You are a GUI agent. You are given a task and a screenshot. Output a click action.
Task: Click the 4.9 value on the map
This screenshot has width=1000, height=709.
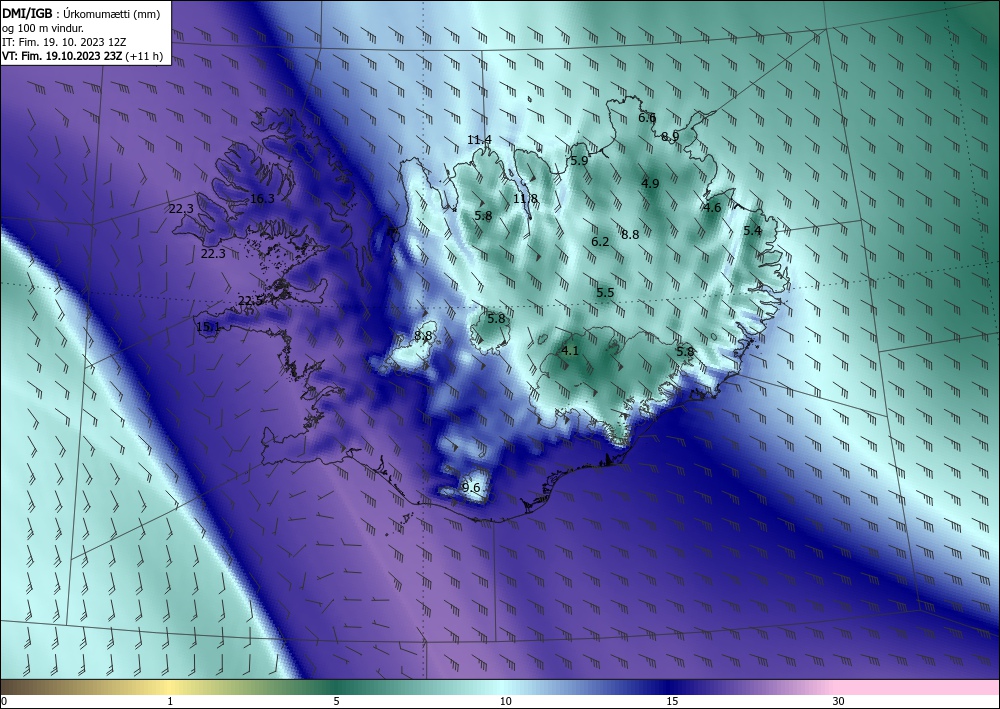tap(650, 184)
